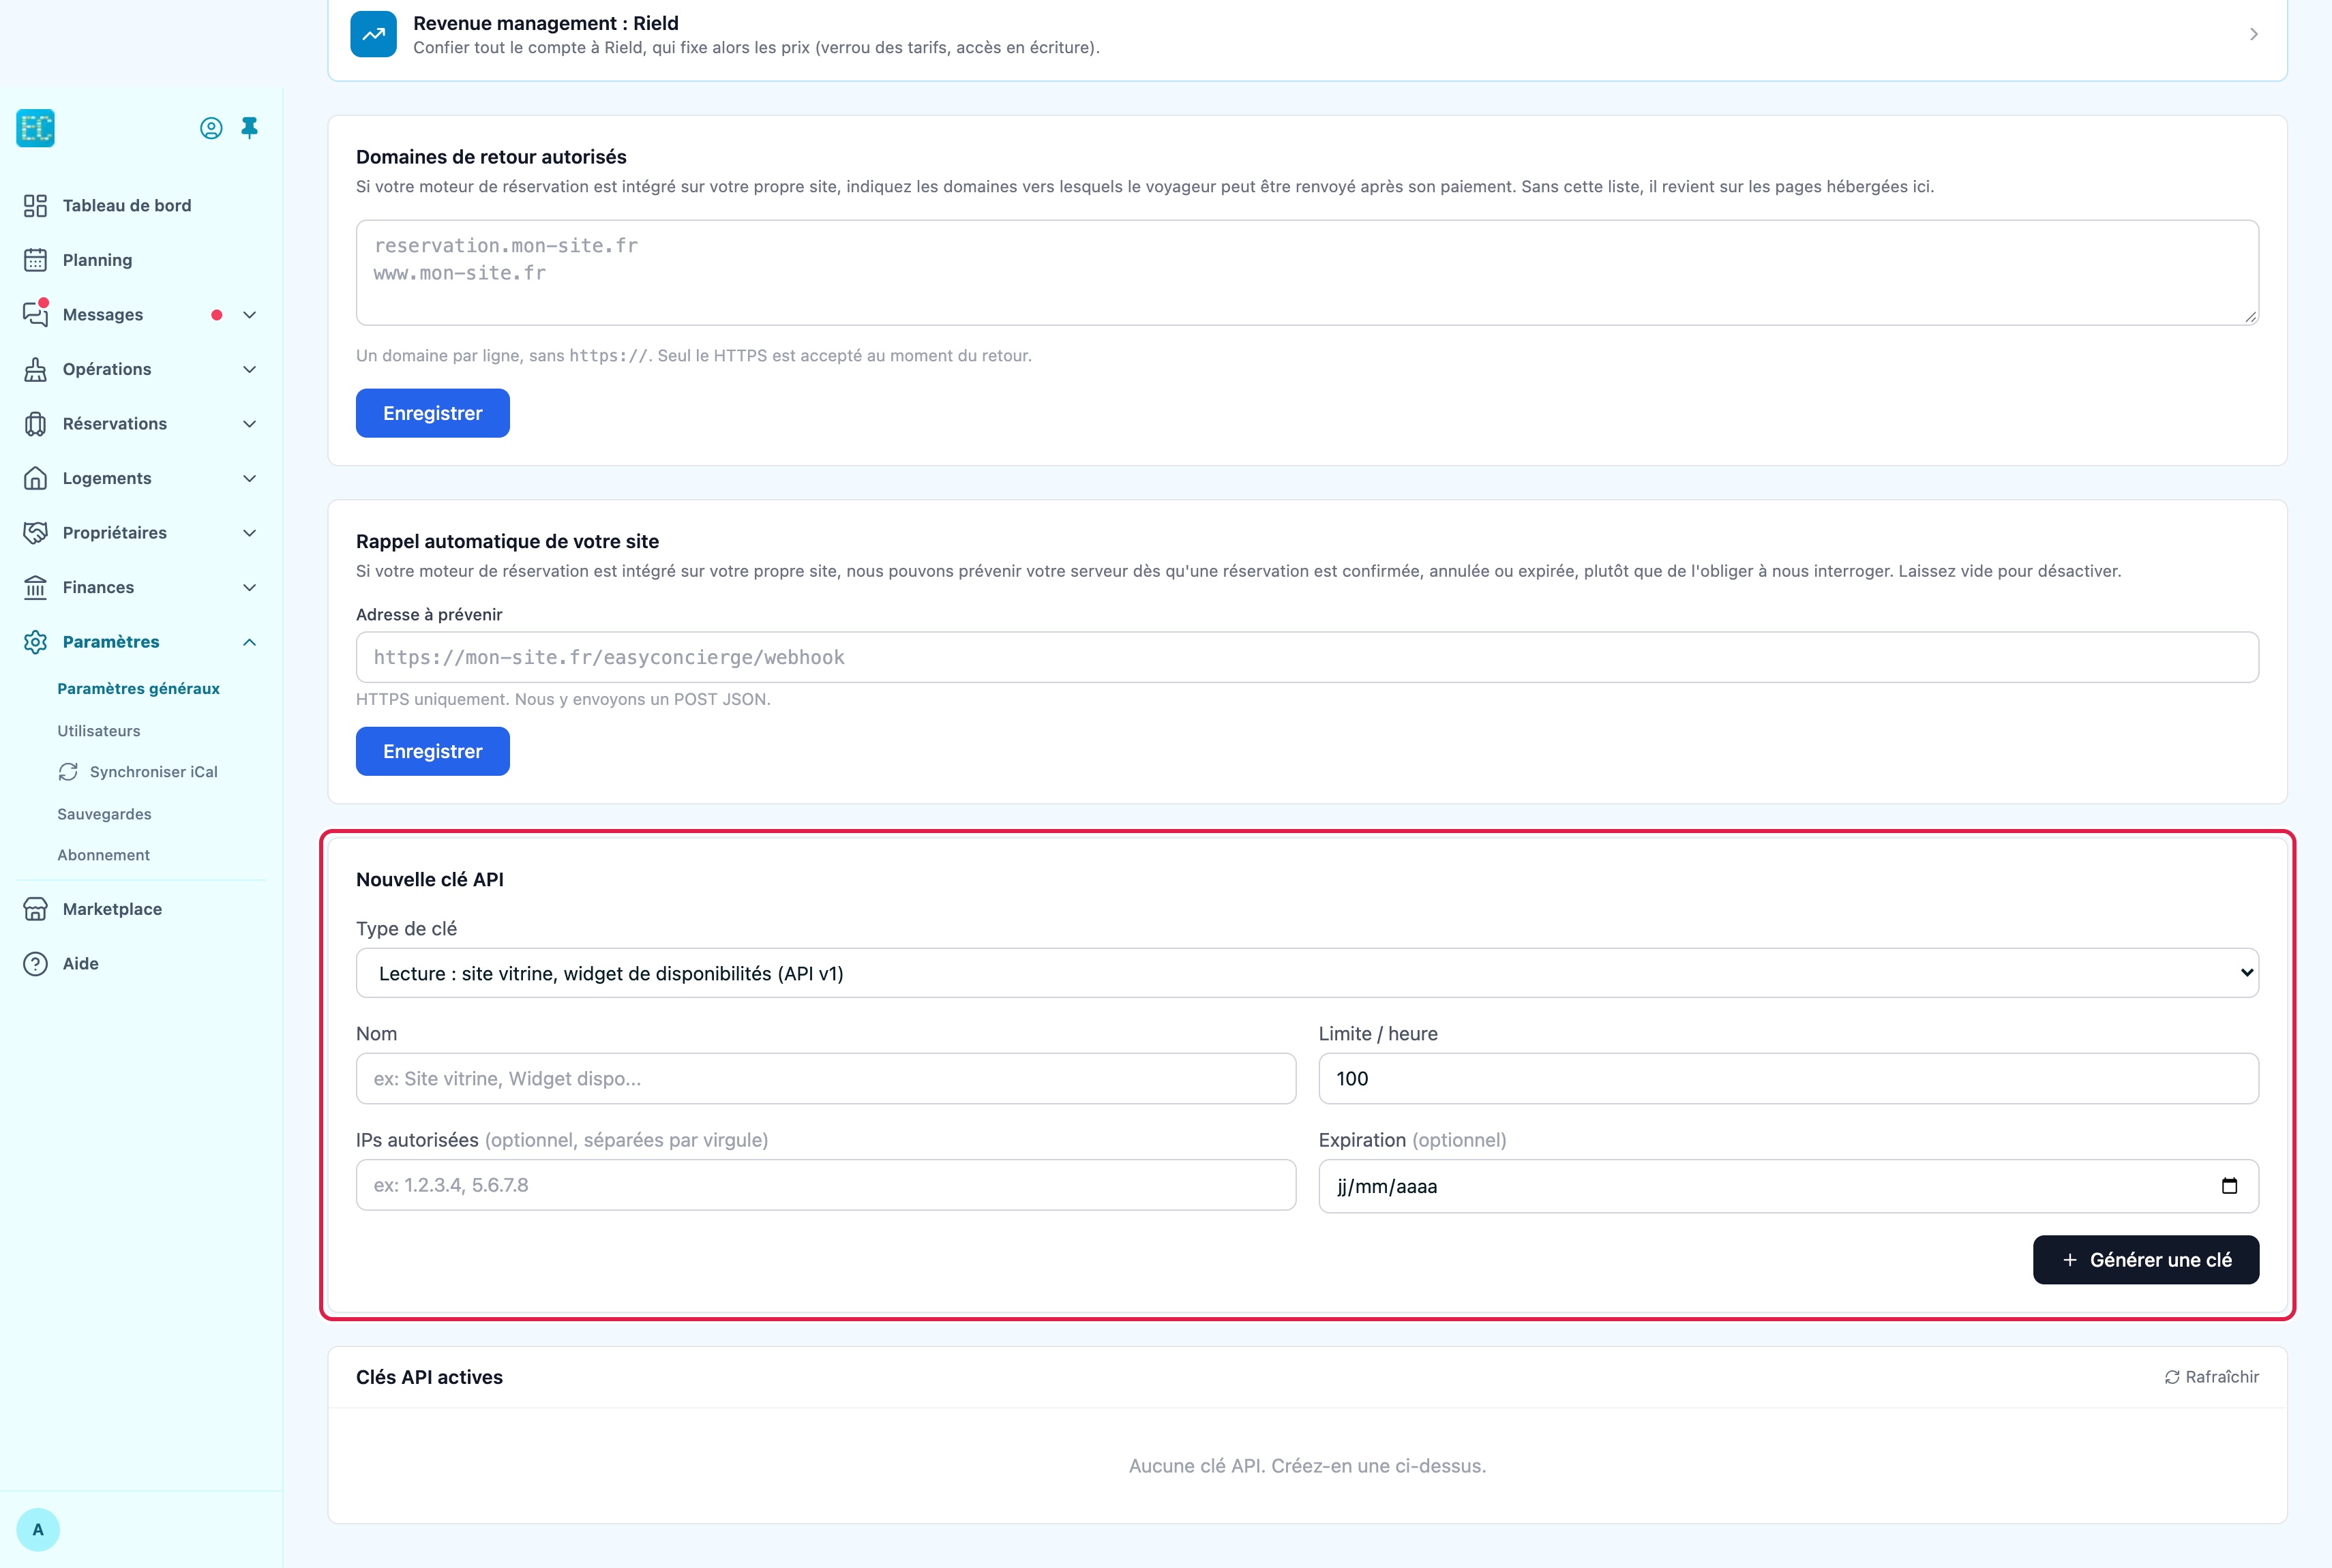The height and width of the screenshot is (1568, 2332).
Task: Click the EasyConcierge logo icon
Action: point(35,128)
